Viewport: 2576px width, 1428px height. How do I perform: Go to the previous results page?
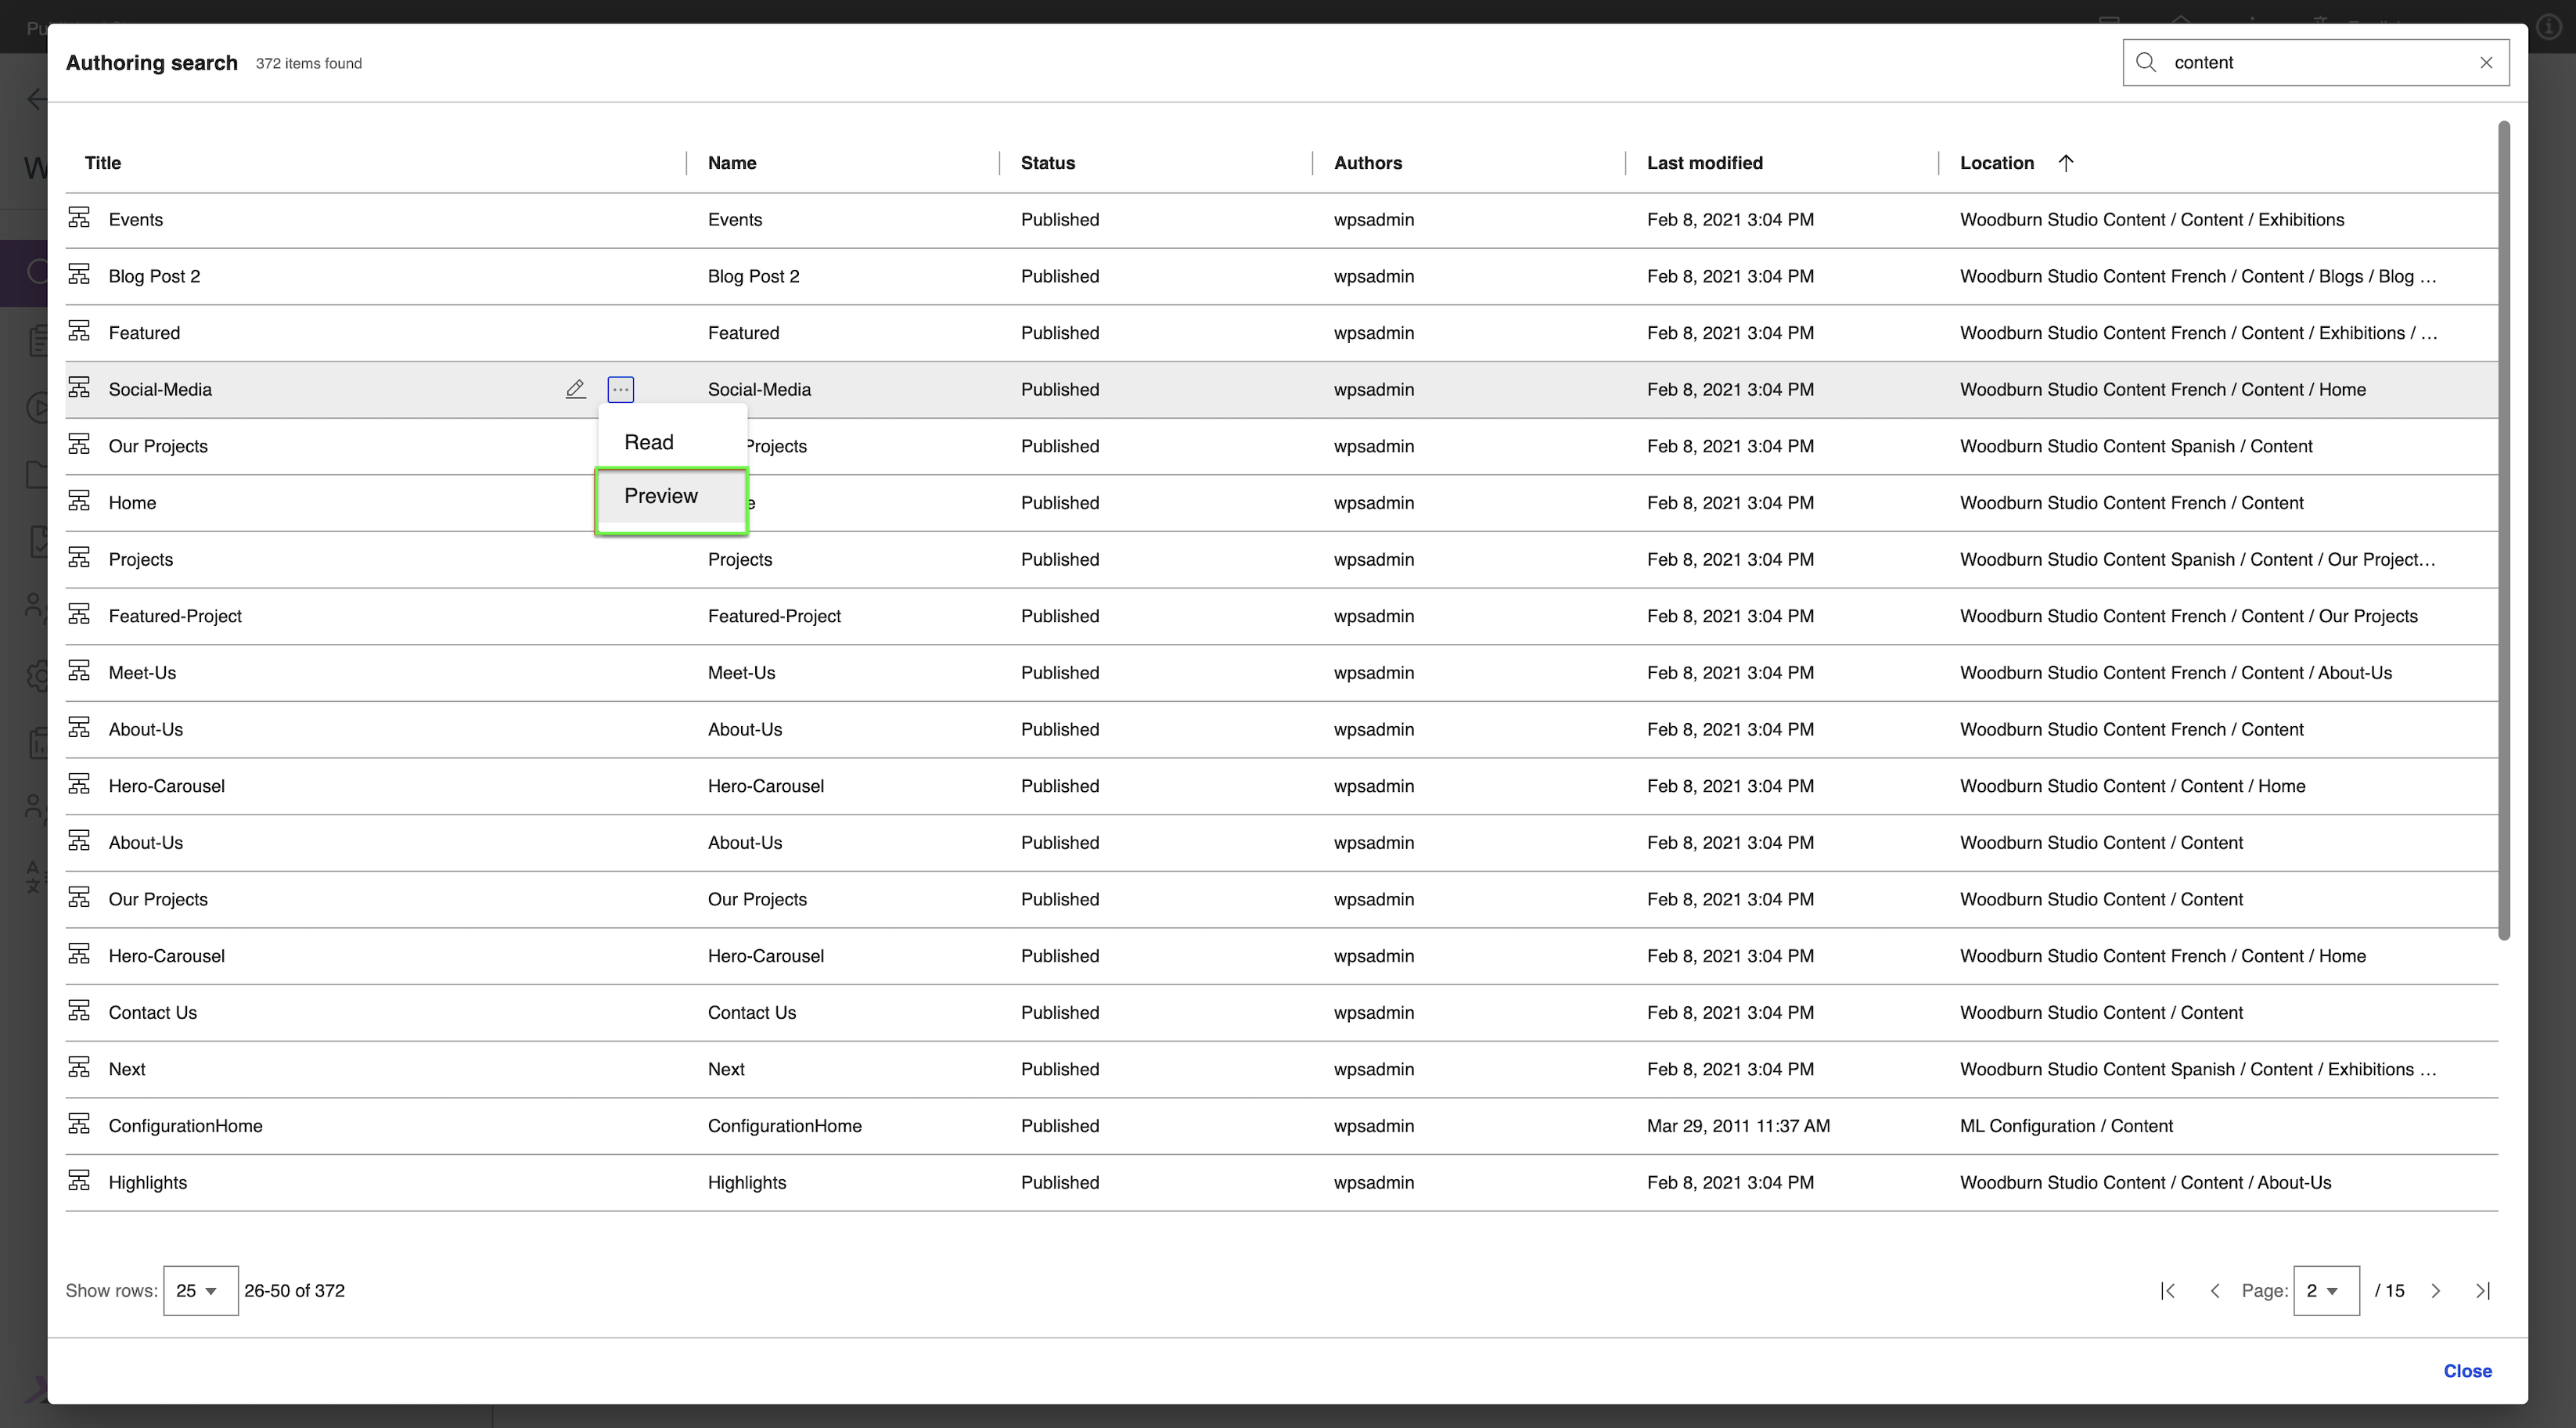pos(2215,1291)
